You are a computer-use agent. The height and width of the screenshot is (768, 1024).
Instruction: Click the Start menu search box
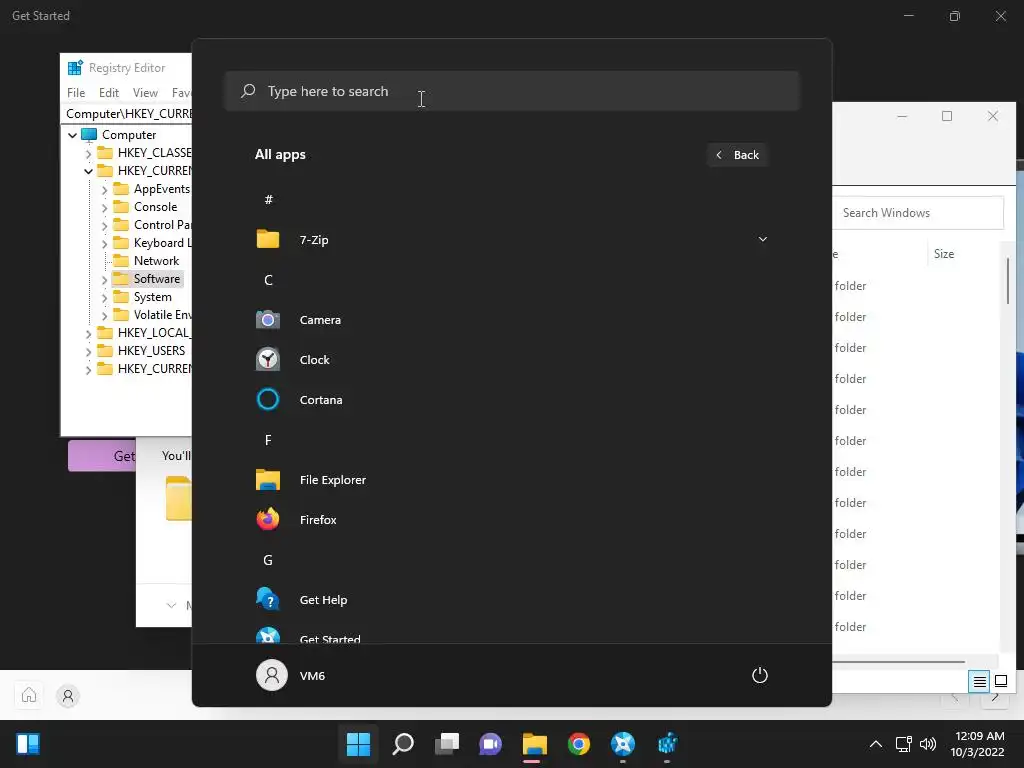click(x=512, y=91)
